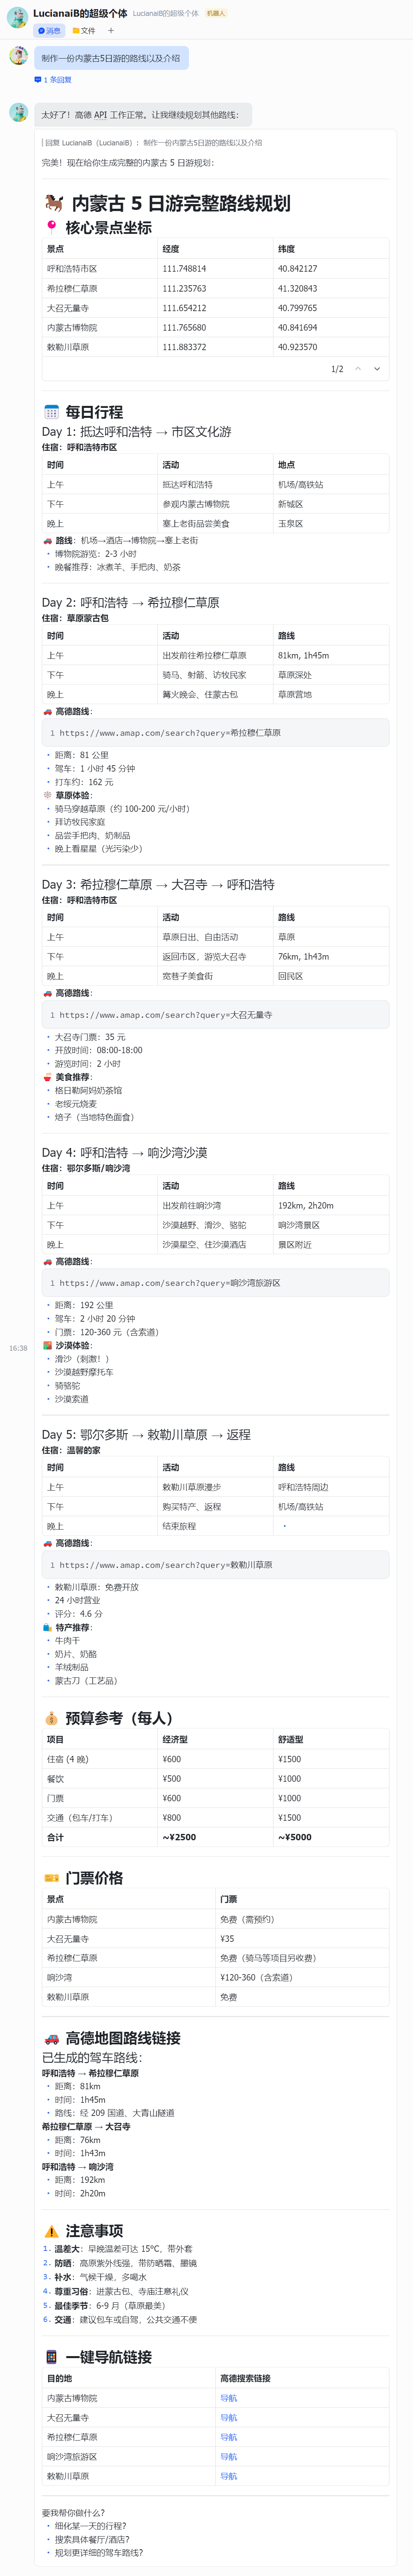413x2576 pixels.
Task: Click the '预算参考（每人）' heading
Action: point(111,1718)
